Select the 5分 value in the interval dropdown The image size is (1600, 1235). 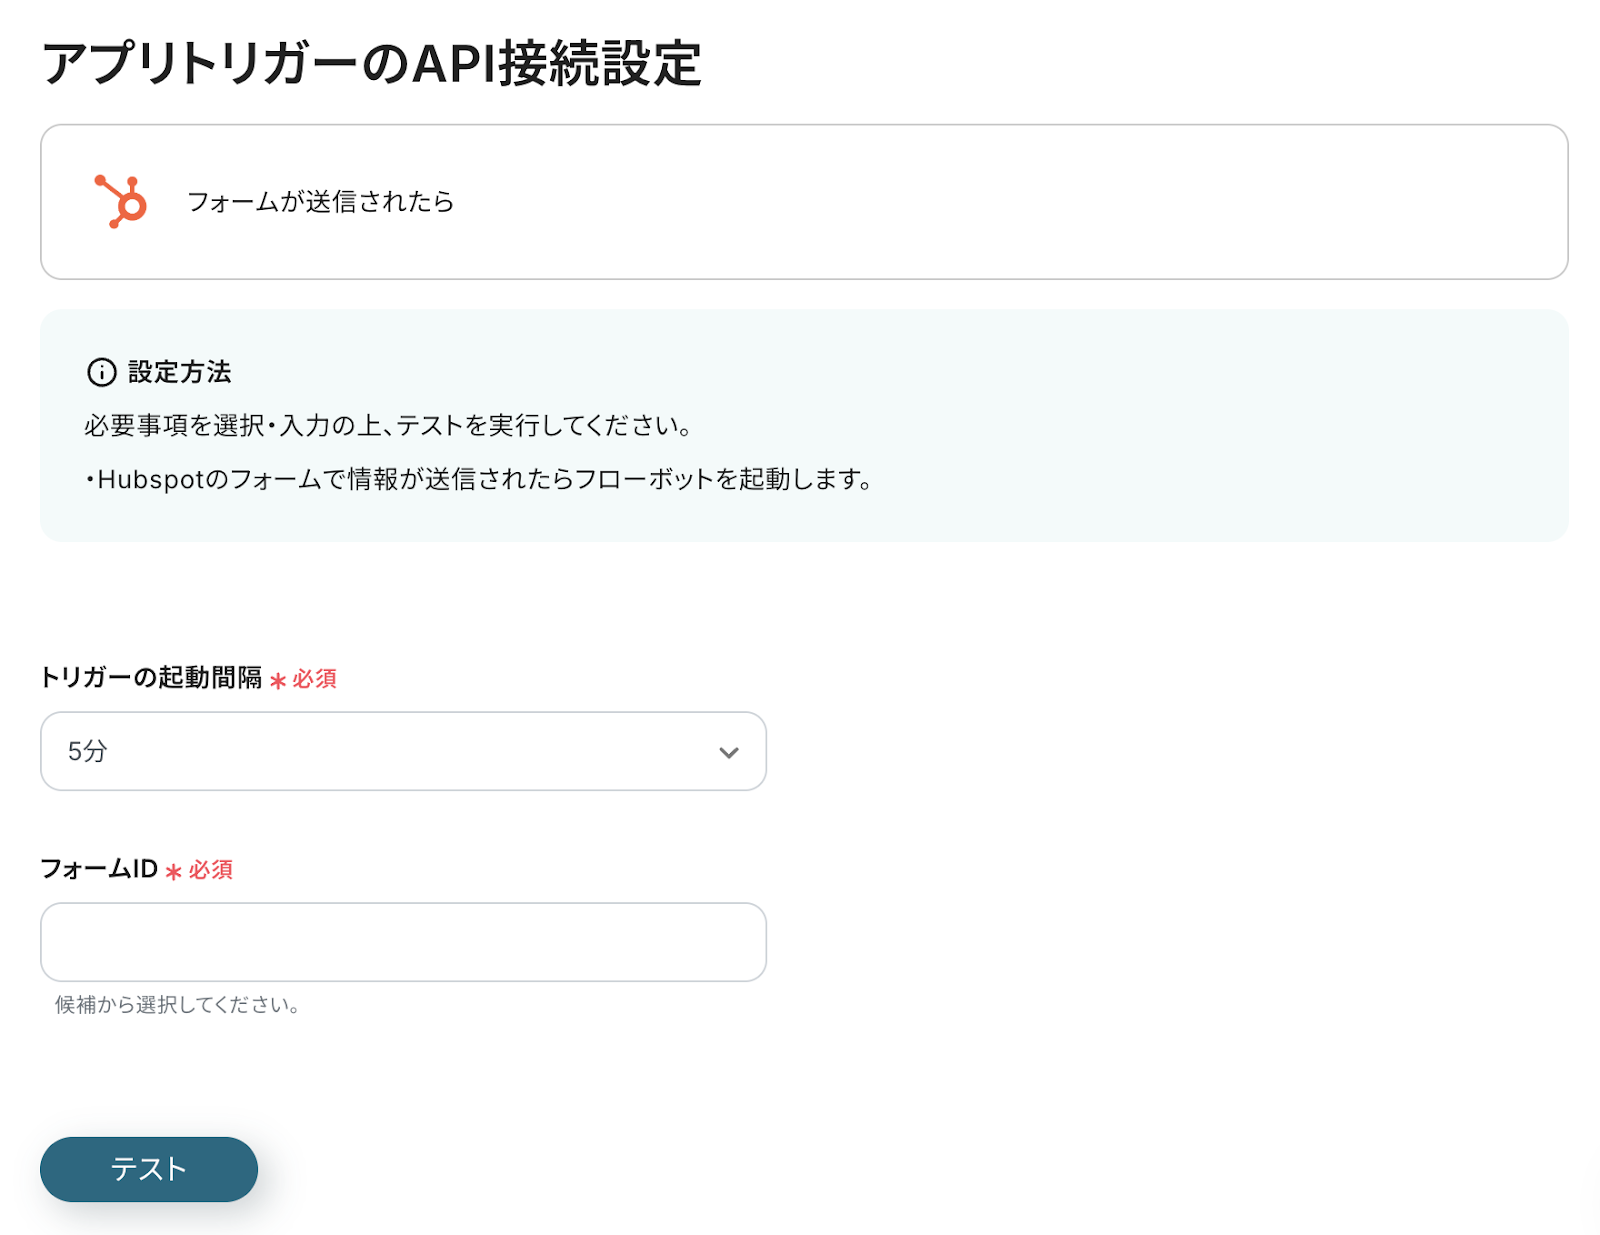coord(88,751)
